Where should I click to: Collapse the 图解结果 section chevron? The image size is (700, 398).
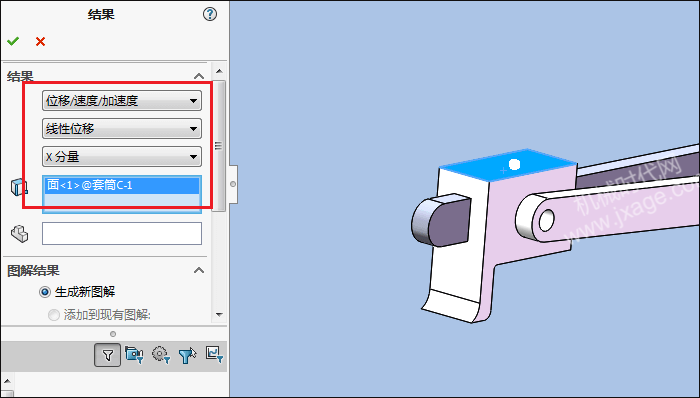pos(199,270)
